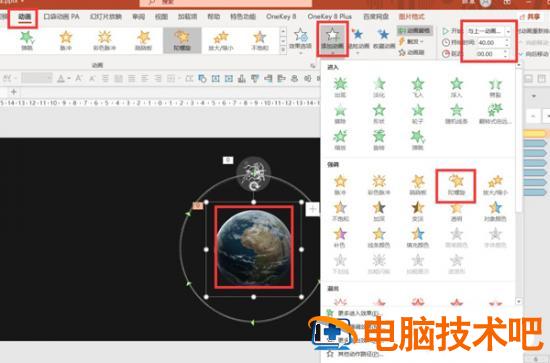Viewport: 550px width, 363px height.
Task: Click the duration field showing 40.00
Action: point(491,42)
